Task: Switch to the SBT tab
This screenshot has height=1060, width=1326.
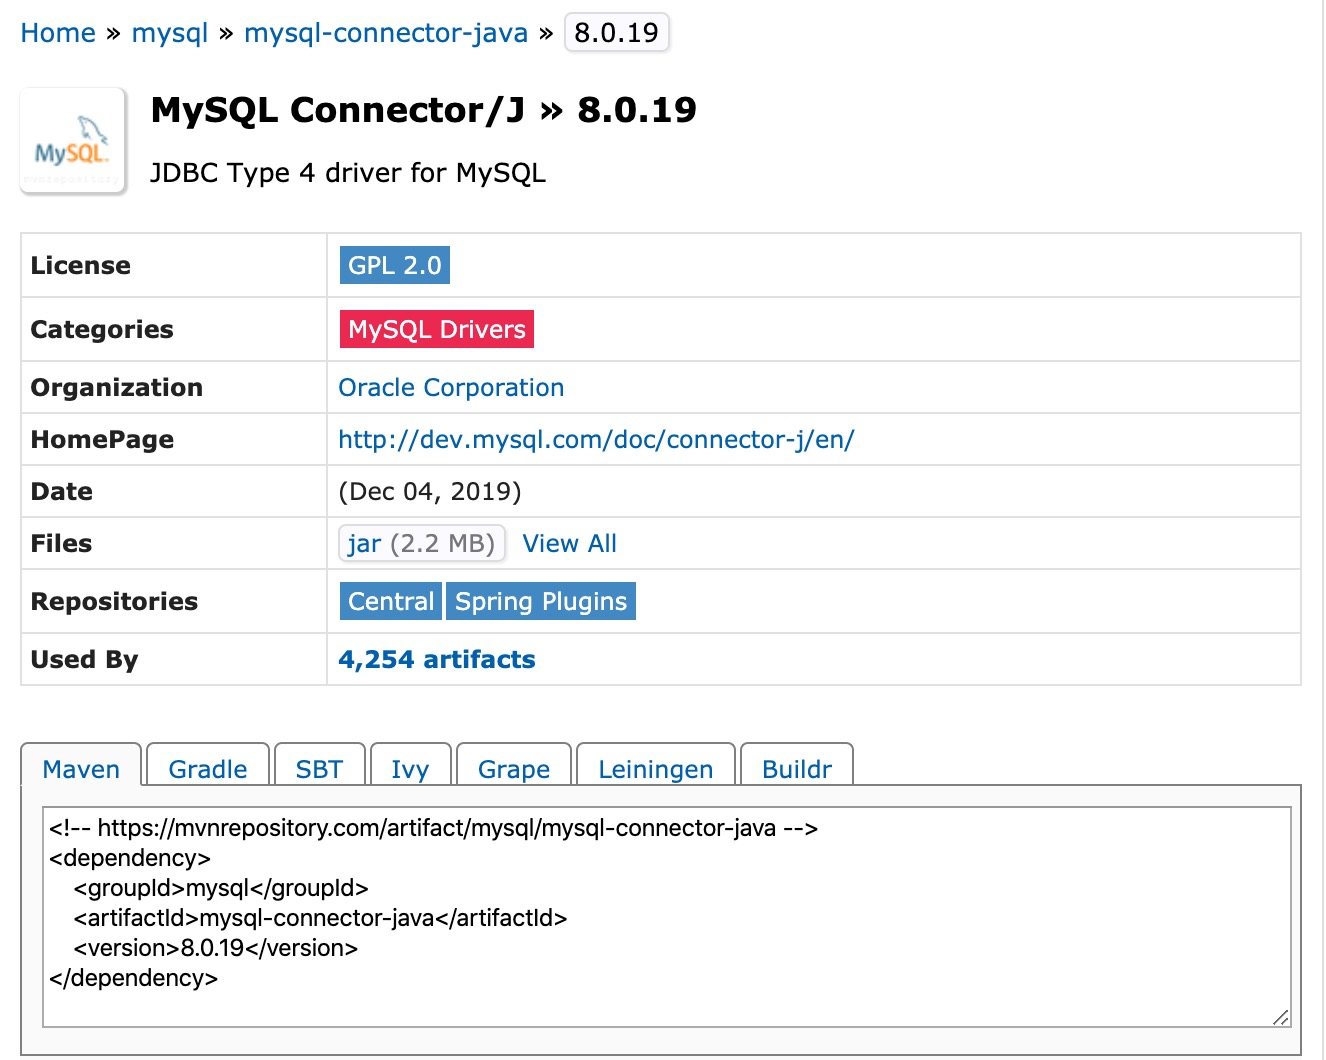Action: [x=319, y=766]
